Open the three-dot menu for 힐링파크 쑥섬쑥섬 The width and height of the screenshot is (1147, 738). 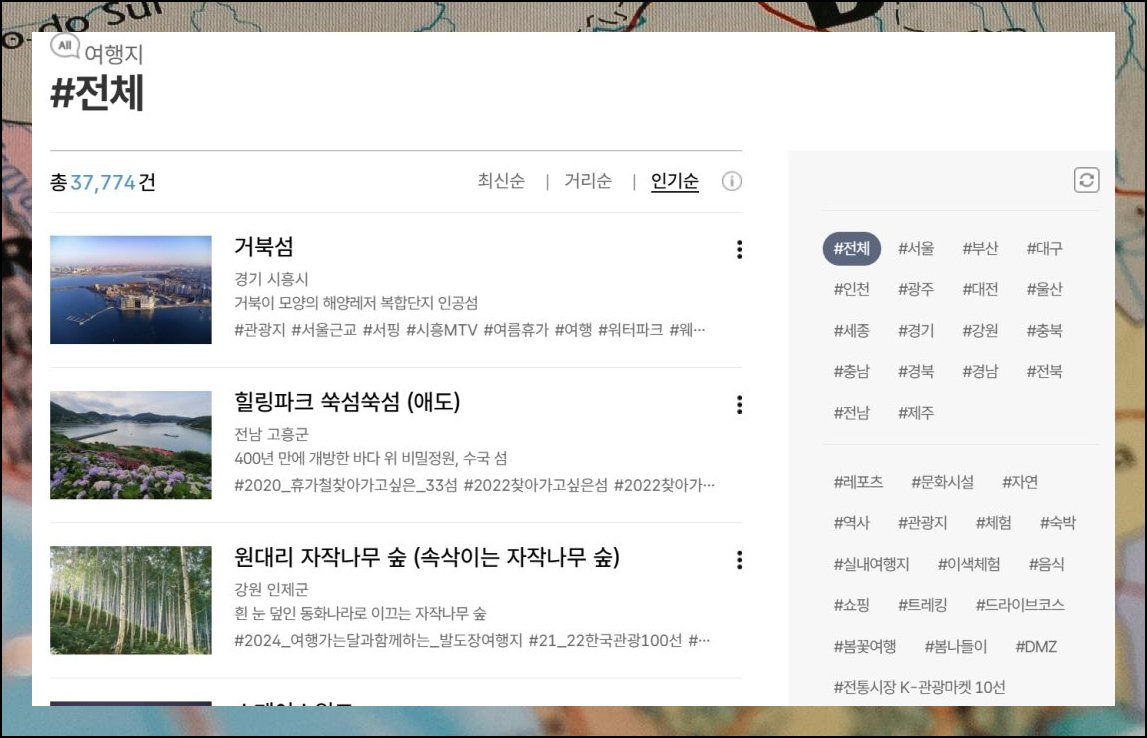tap(740, 404)
